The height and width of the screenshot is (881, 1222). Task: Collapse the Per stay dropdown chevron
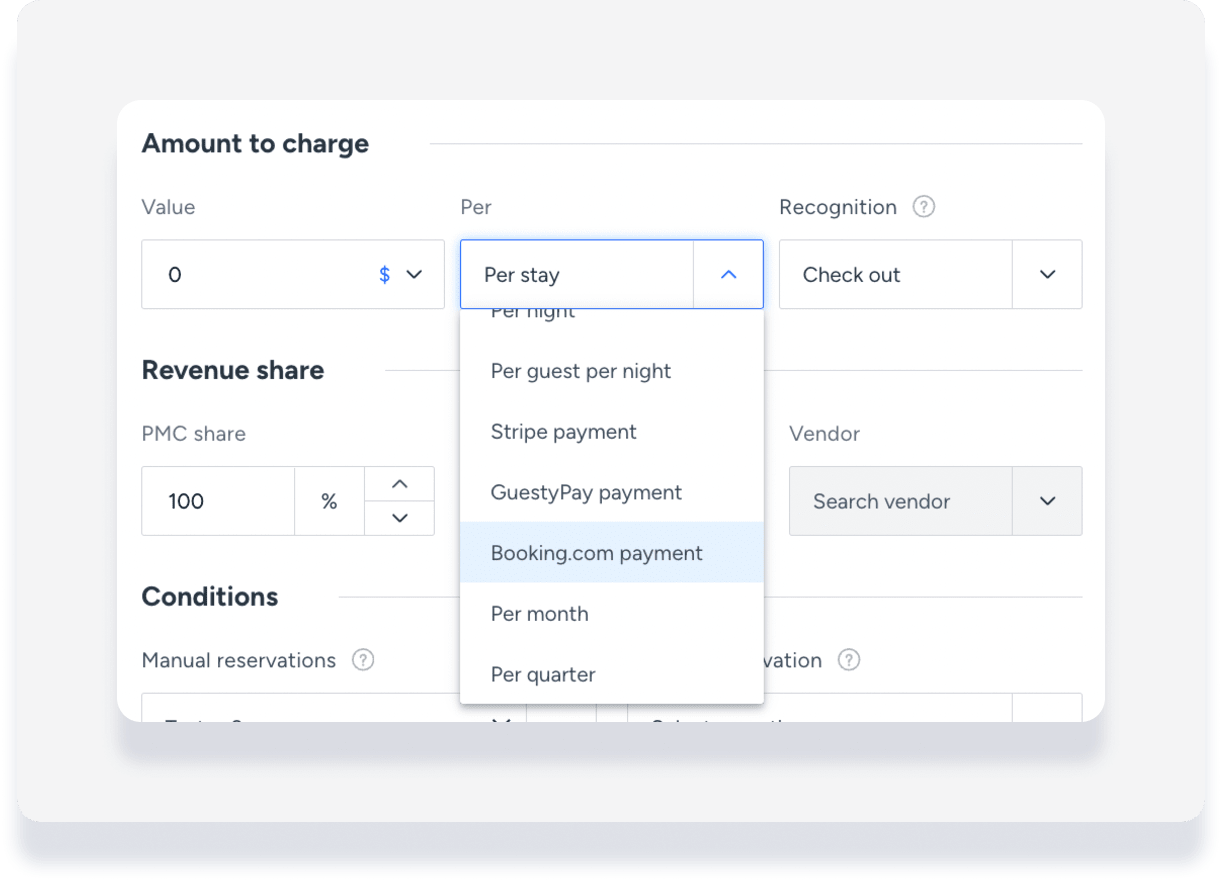point(728,274)
